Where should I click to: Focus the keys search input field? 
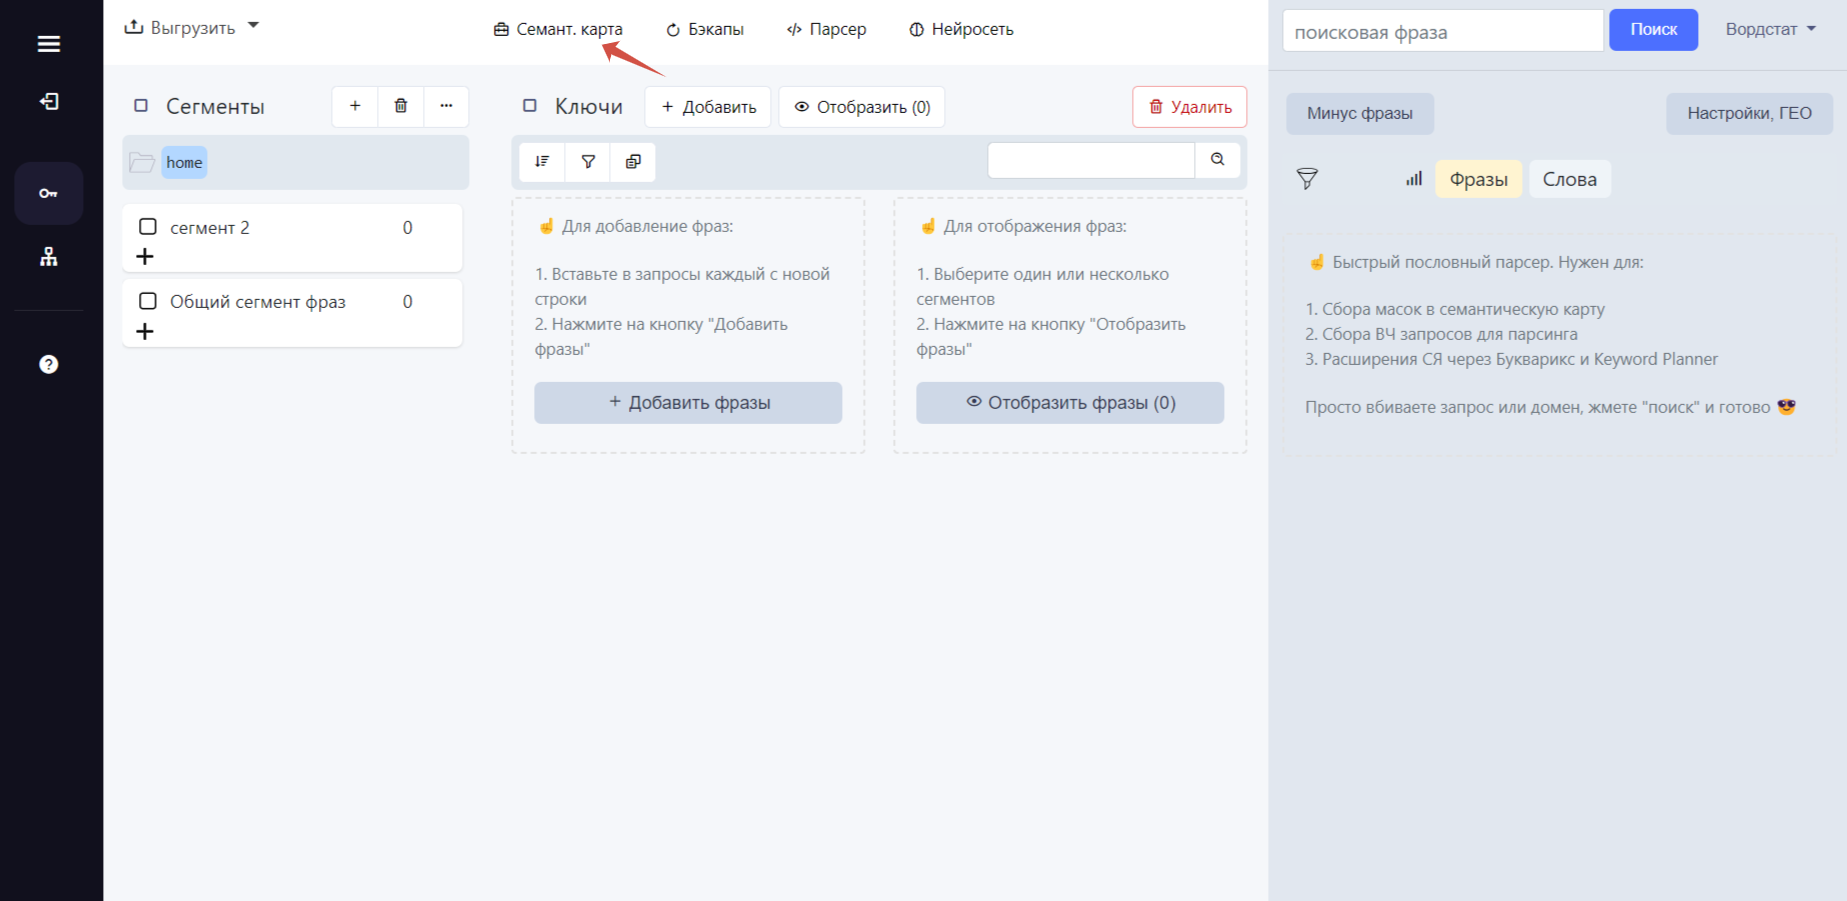click(x=1091, y=160)
